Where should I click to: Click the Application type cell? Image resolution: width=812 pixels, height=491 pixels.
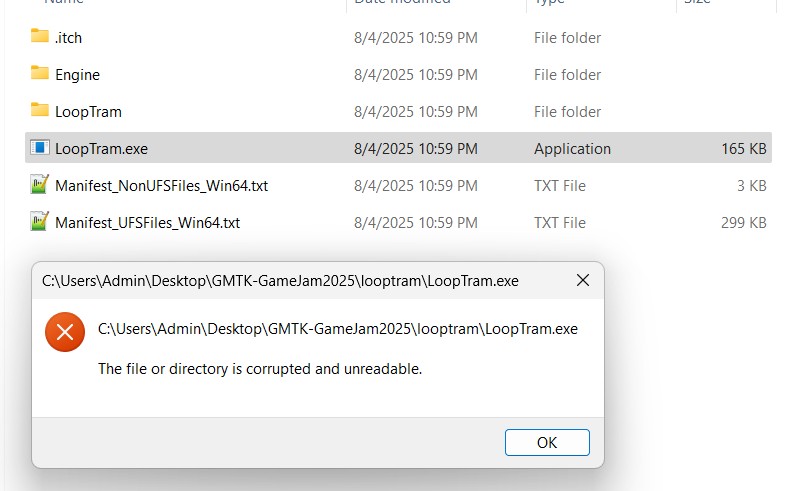(572, 149)
